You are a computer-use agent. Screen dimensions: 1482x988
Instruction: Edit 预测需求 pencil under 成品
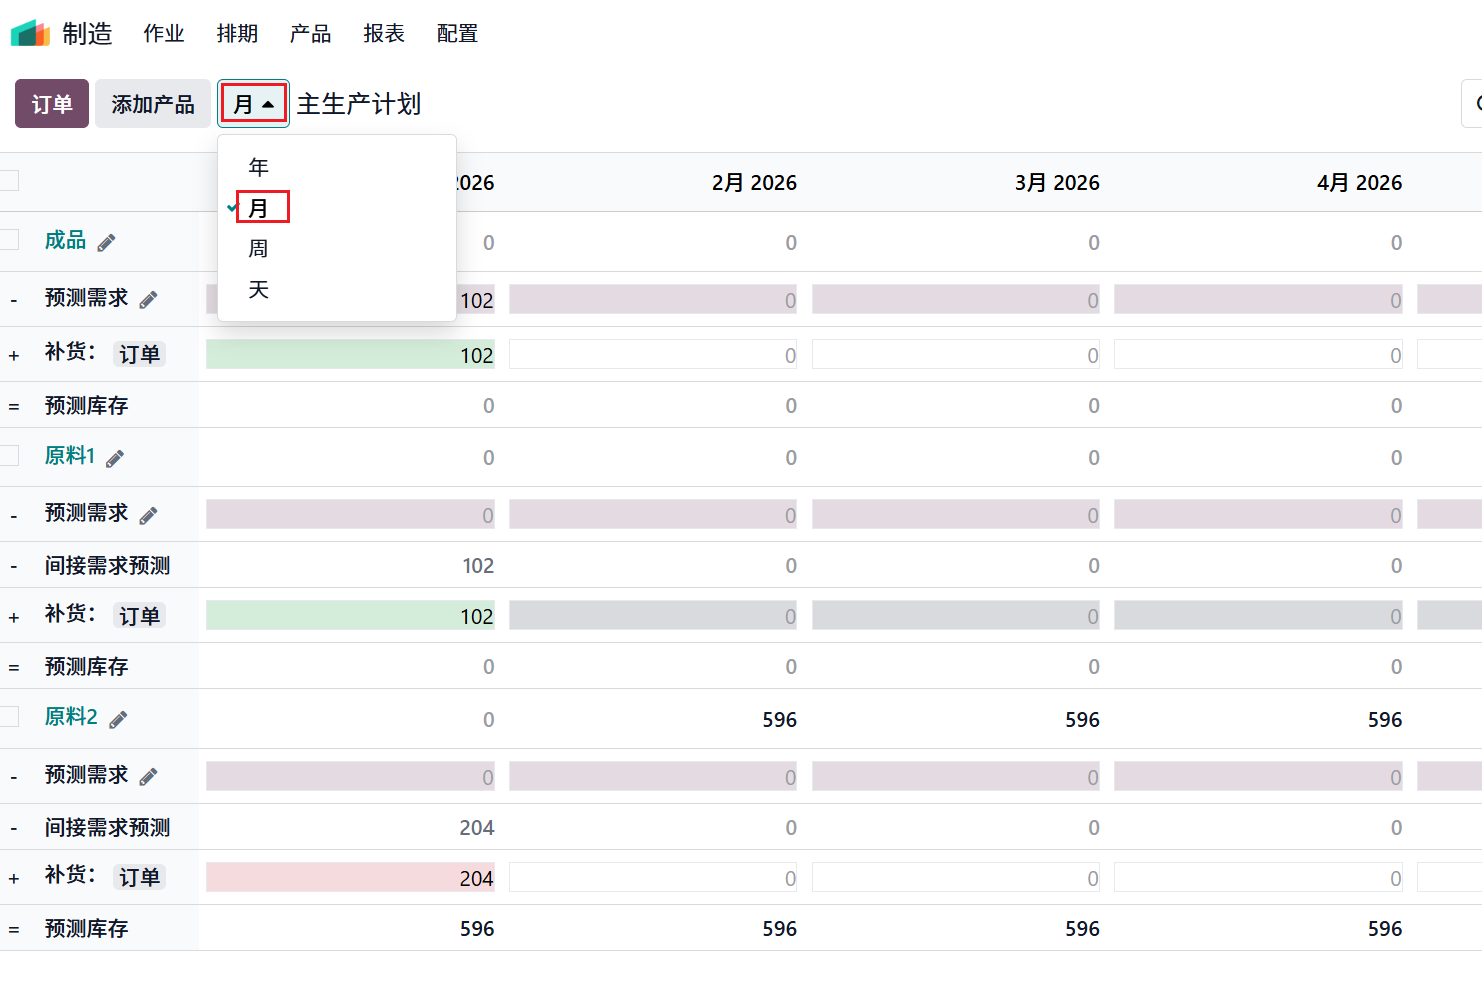(x=148, y=300)
